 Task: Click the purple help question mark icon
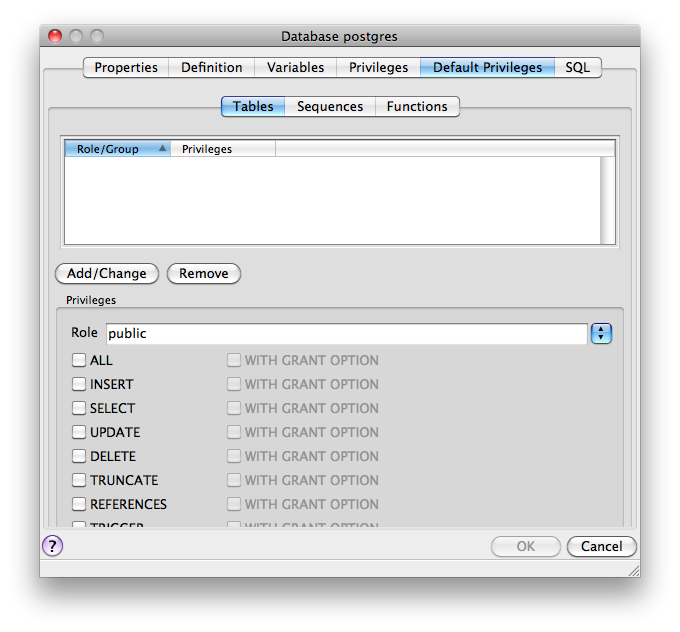coord(53,545)
